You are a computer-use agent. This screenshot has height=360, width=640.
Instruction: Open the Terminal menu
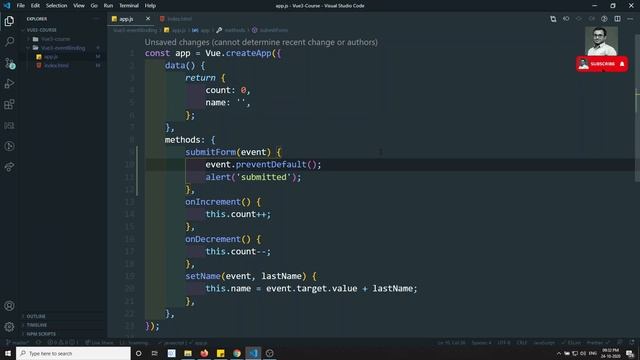click(x=129, y=6)
